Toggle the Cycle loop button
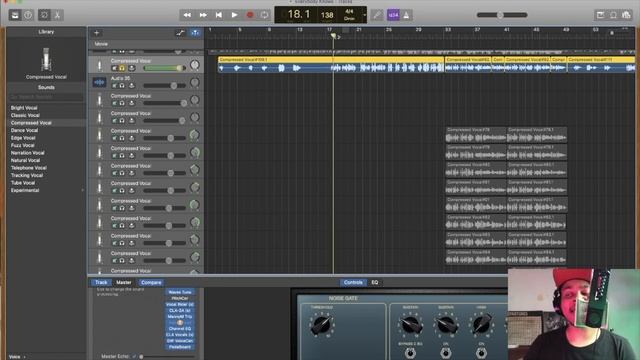 (x=264, y=15)
